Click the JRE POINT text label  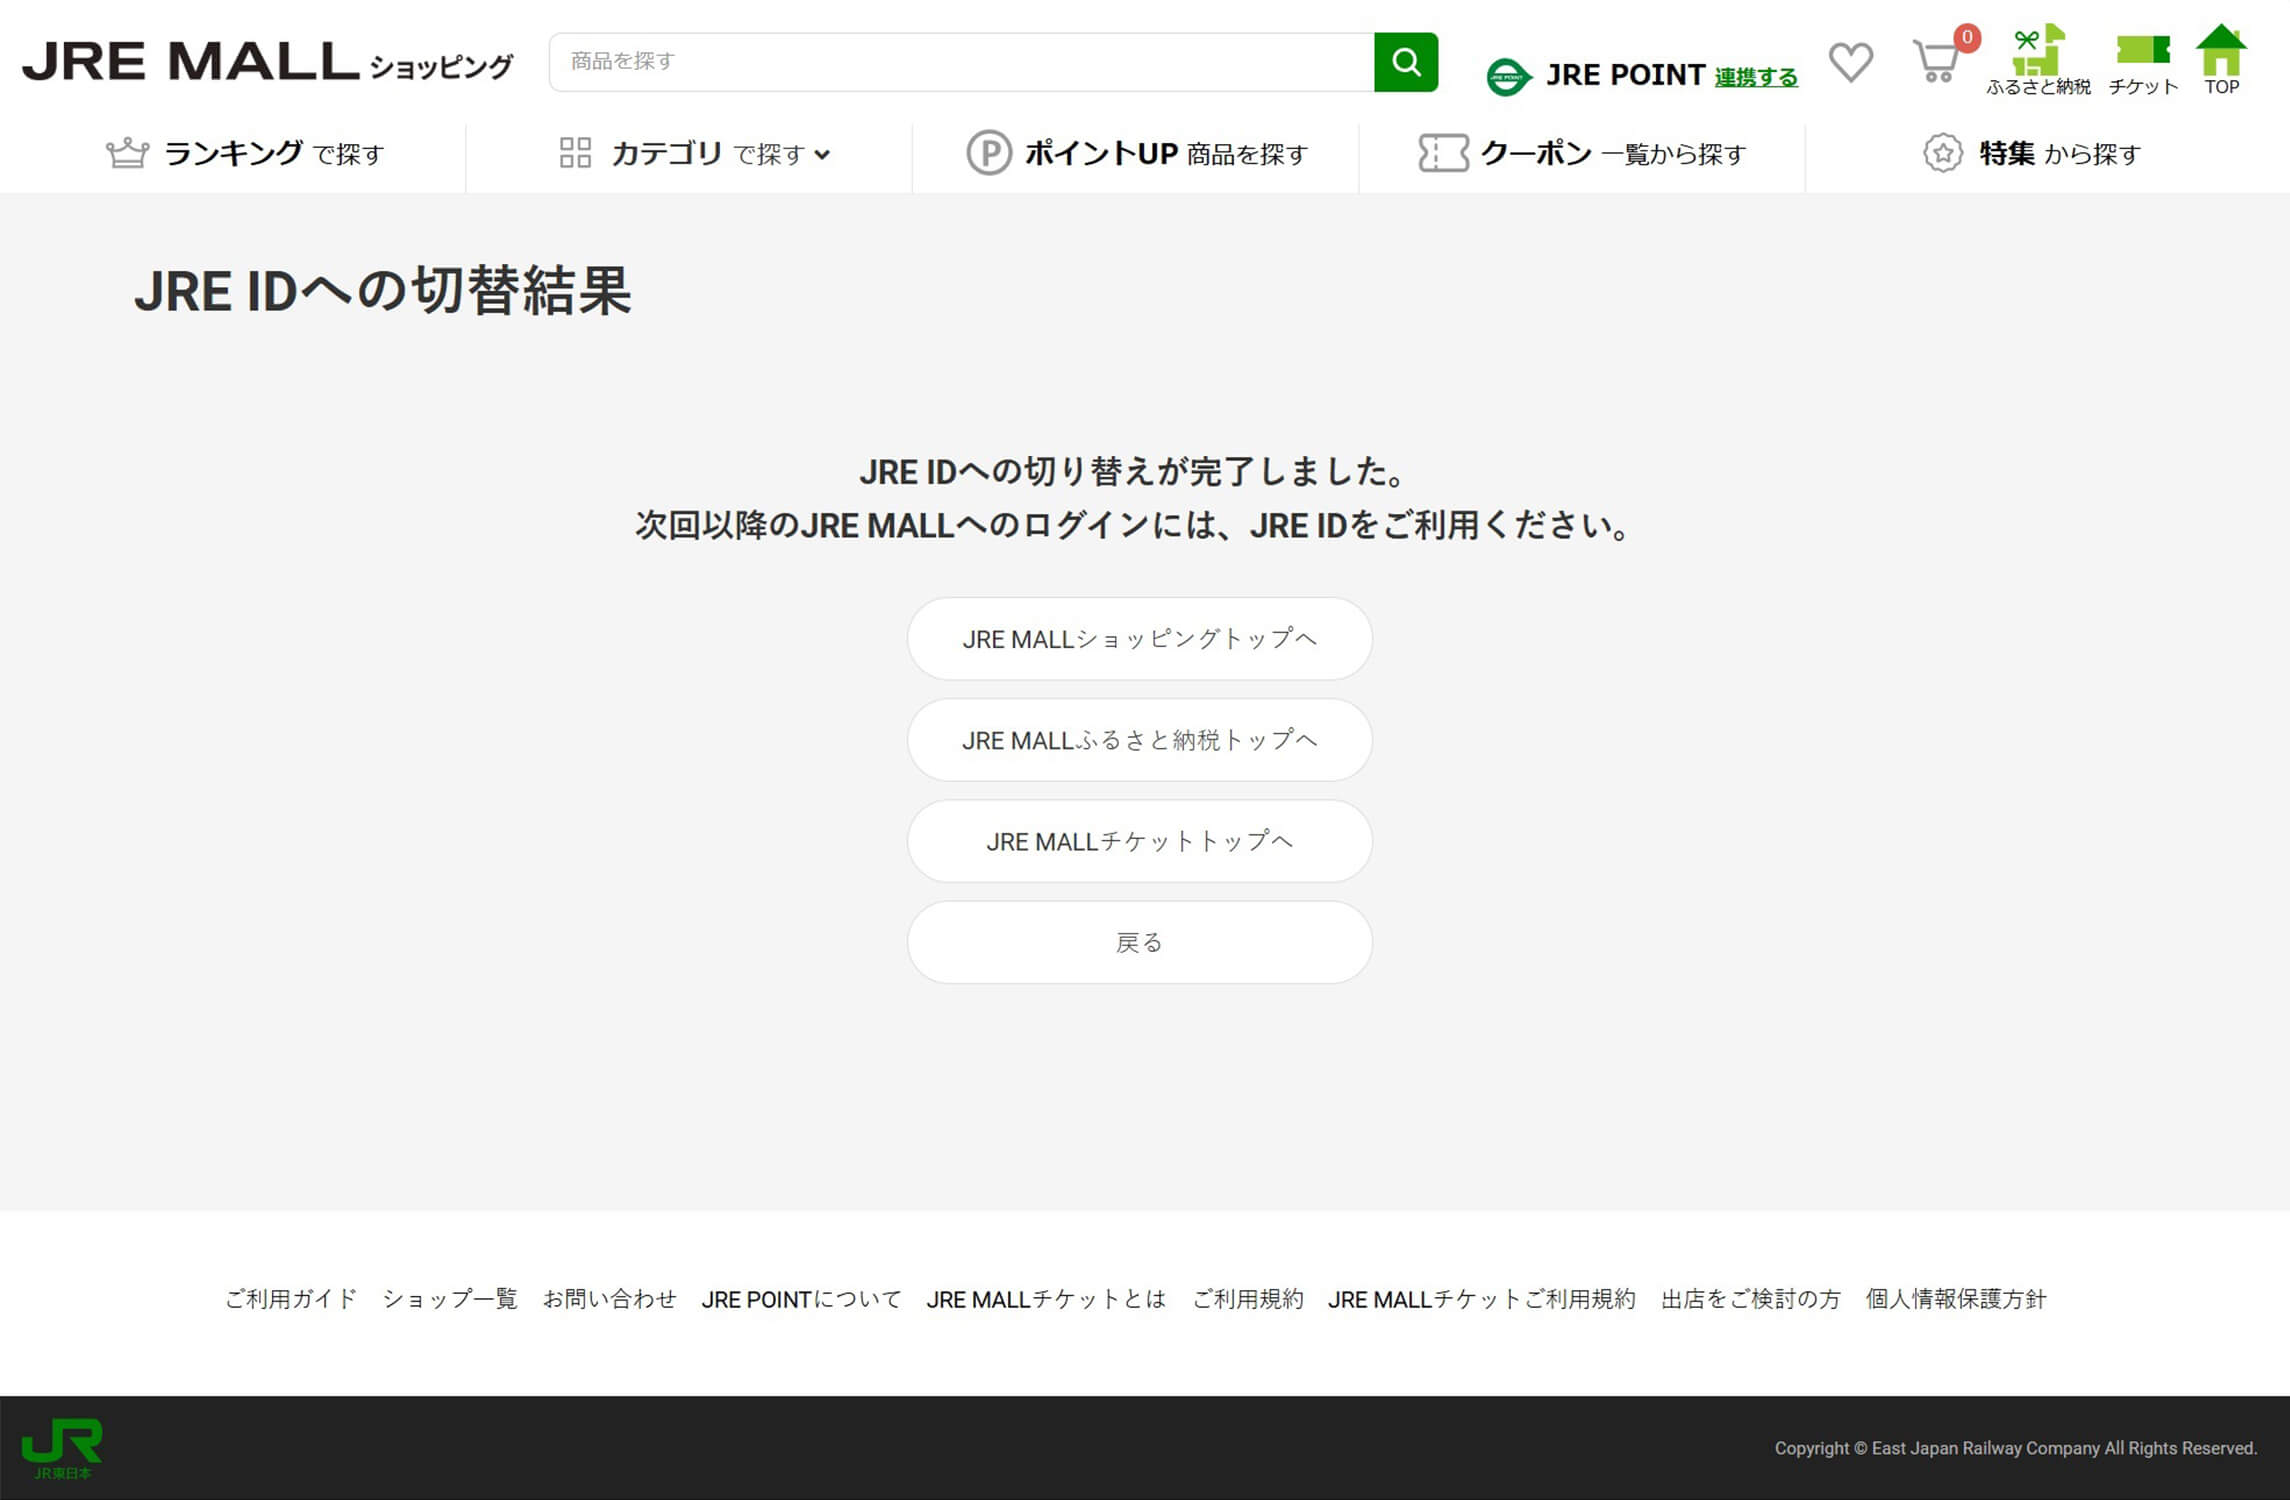(x=1625, y=75)
